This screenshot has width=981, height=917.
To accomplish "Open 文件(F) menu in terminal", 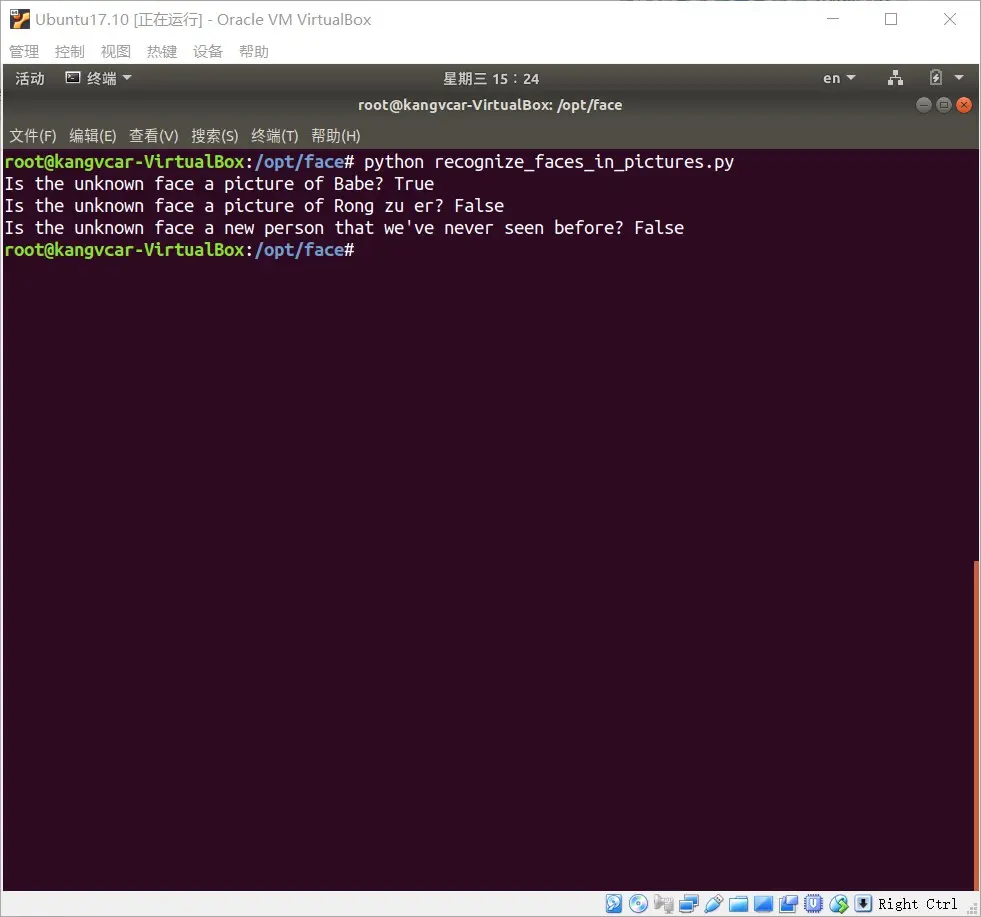I will (x=33, y=136).
